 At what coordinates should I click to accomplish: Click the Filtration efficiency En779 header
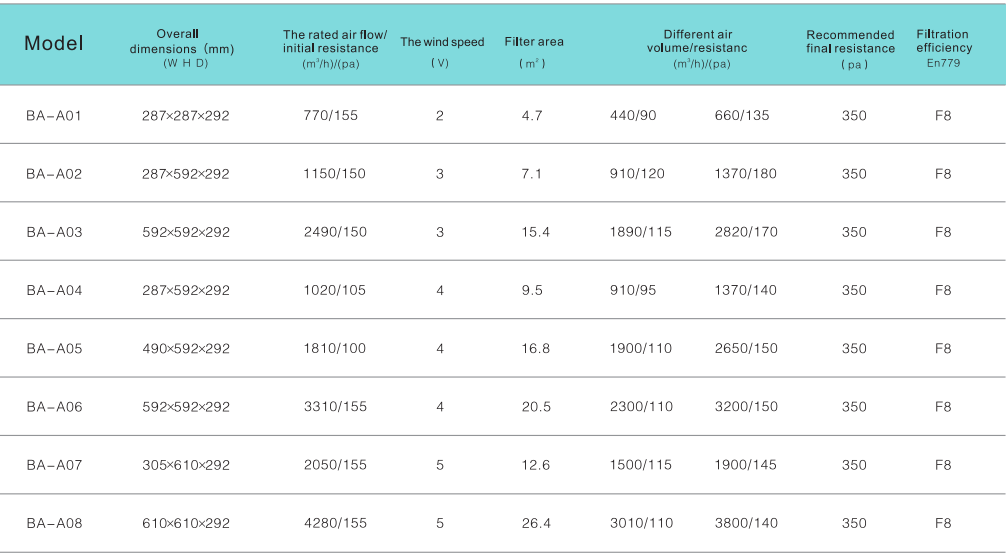coord(943,47)
